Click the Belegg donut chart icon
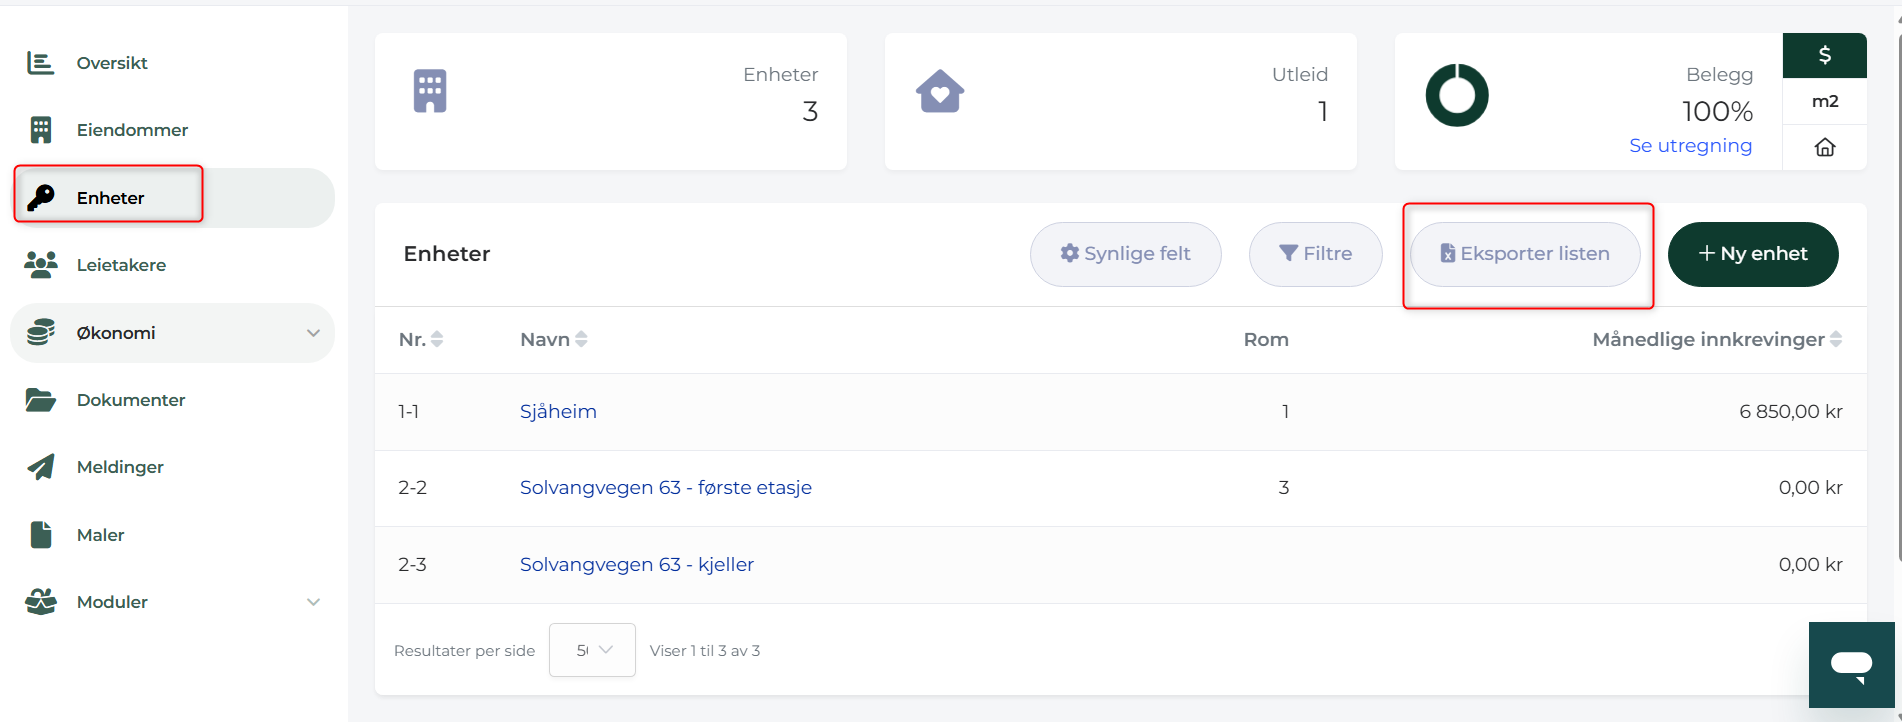Screen dimensions: 1902x722 [x=1457, y=95]
